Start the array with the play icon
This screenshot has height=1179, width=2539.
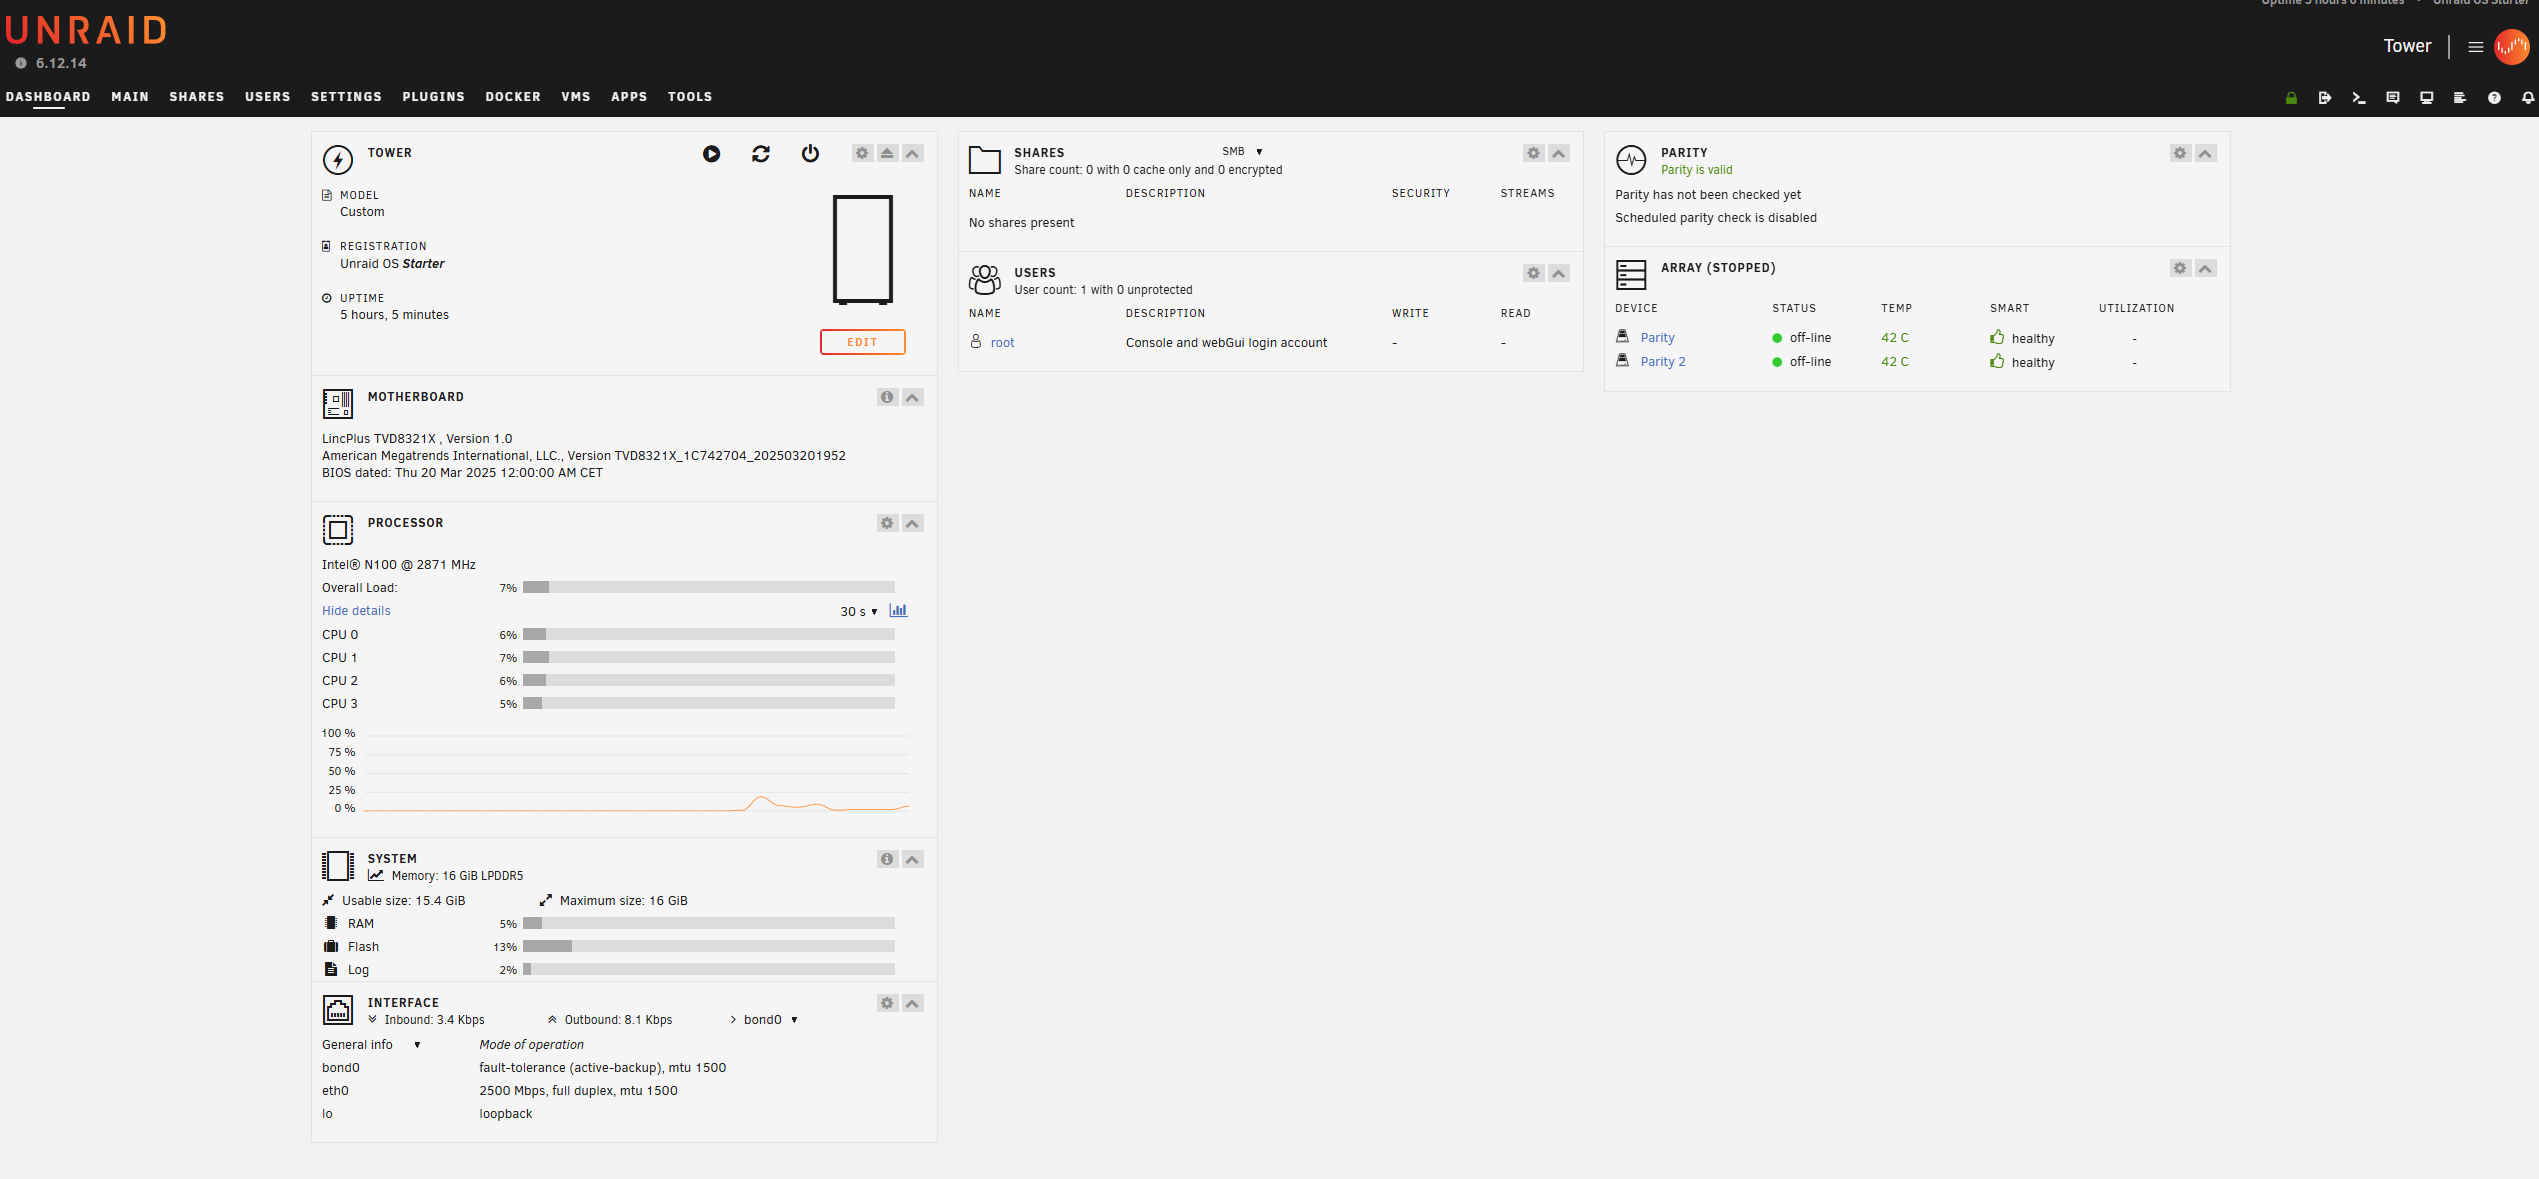coord(711,153)
